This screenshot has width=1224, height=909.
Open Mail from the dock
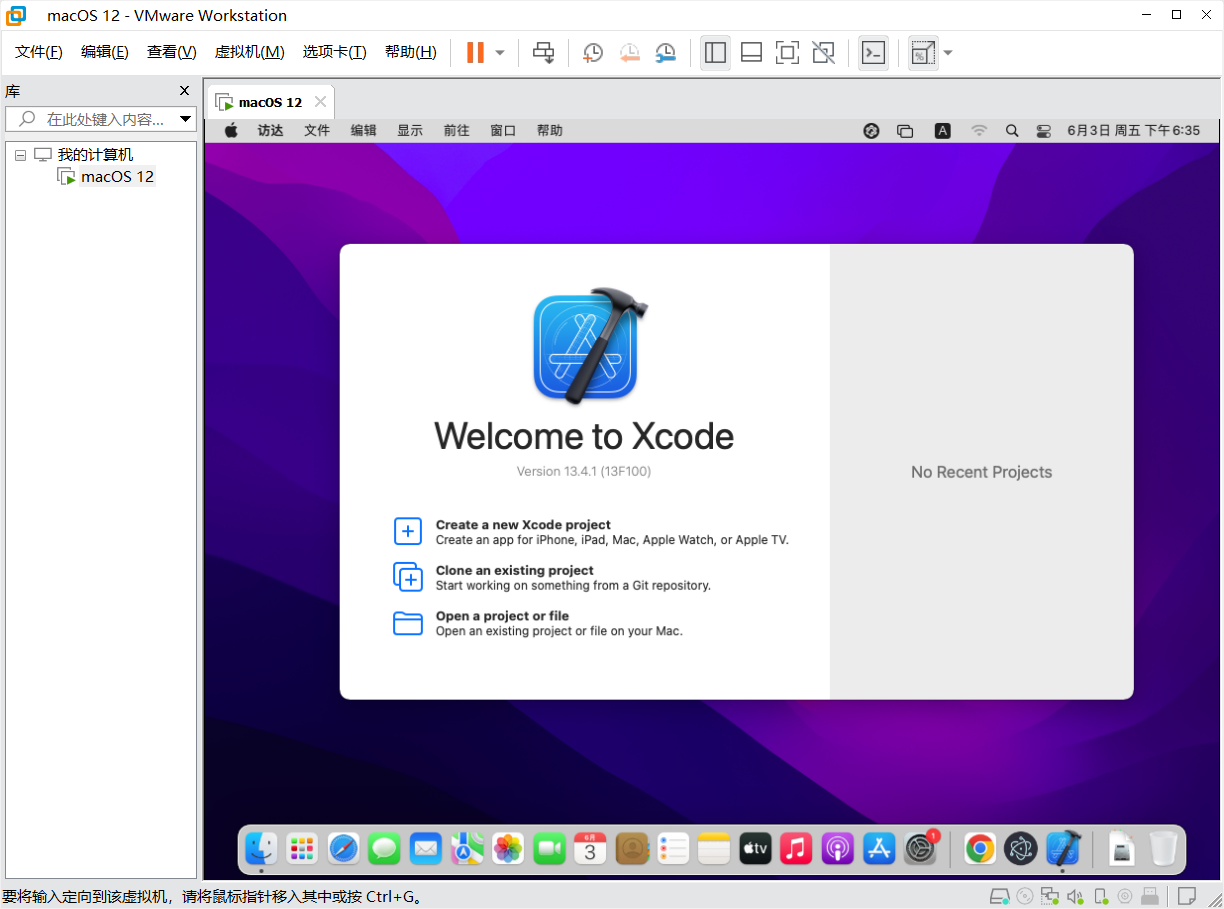426,849
